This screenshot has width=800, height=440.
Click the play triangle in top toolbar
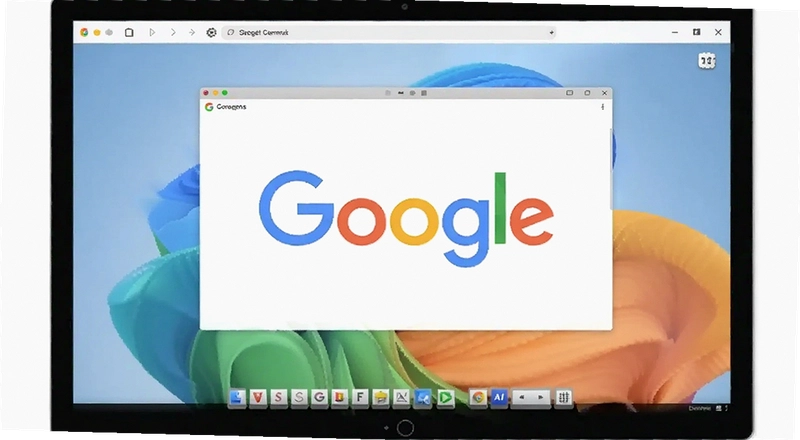(x=152, y=32)
